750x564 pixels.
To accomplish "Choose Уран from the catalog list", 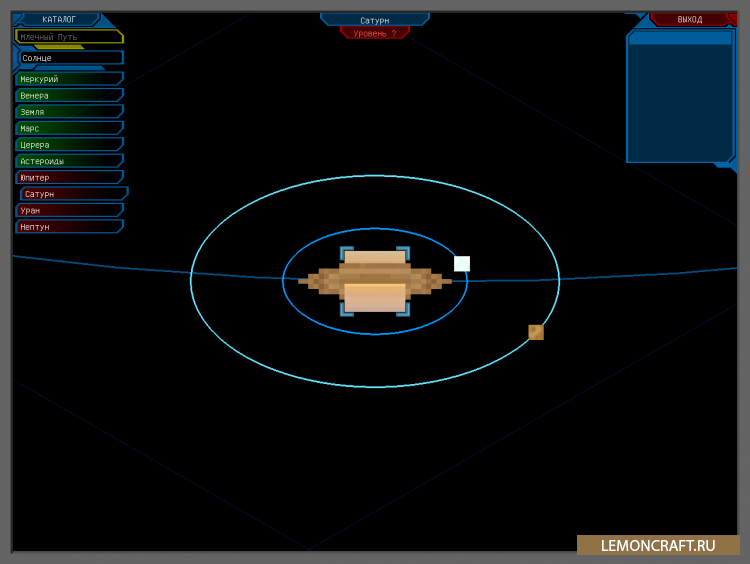I will coord(68,210).
